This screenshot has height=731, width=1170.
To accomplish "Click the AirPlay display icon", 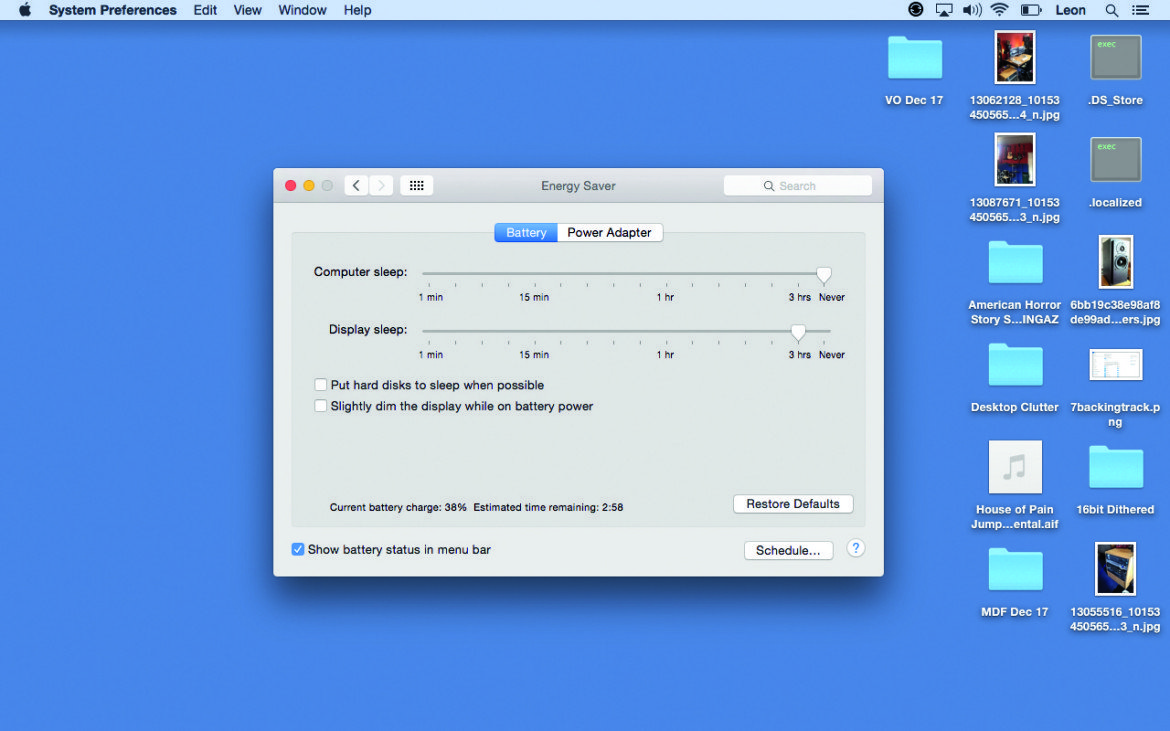I will pos(944,10).
